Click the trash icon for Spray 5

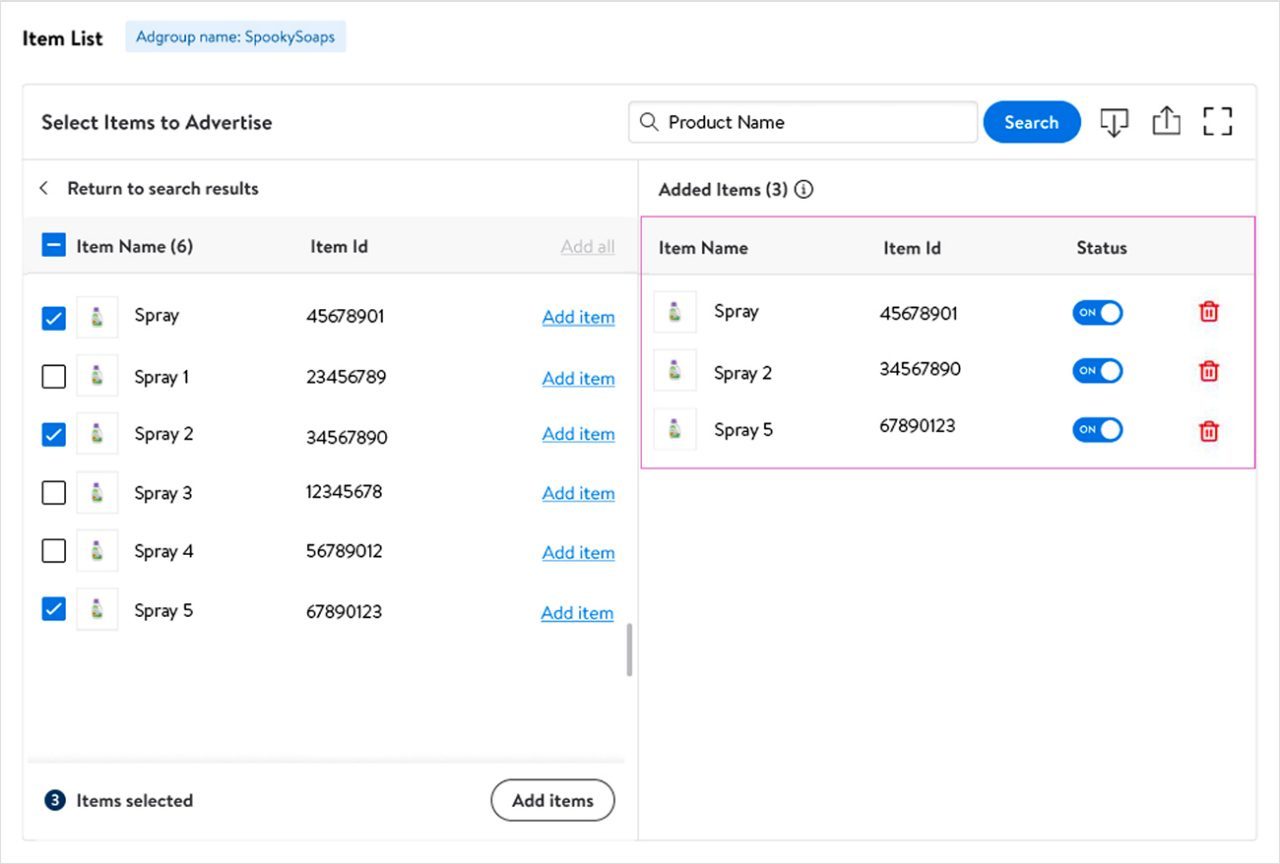(x=1208, y=430)
